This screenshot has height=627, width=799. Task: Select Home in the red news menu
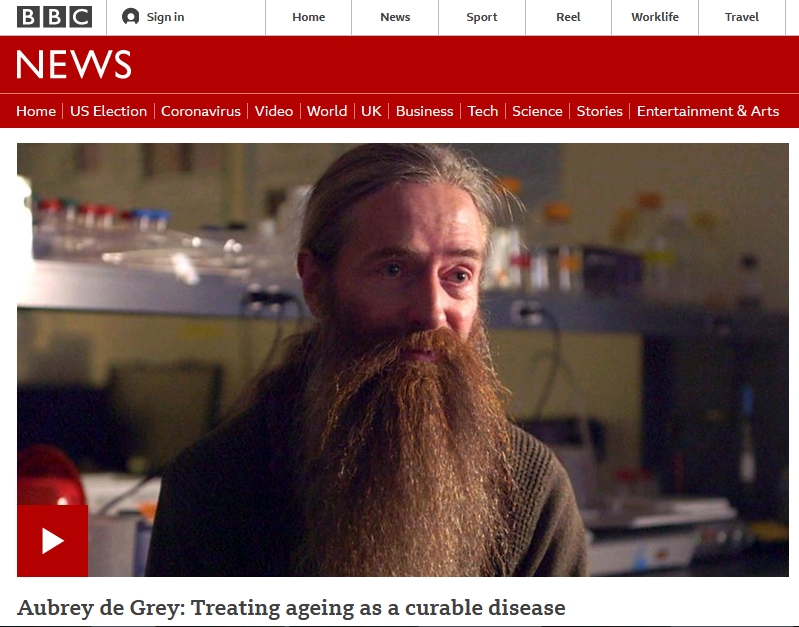[x=36, y=111]
